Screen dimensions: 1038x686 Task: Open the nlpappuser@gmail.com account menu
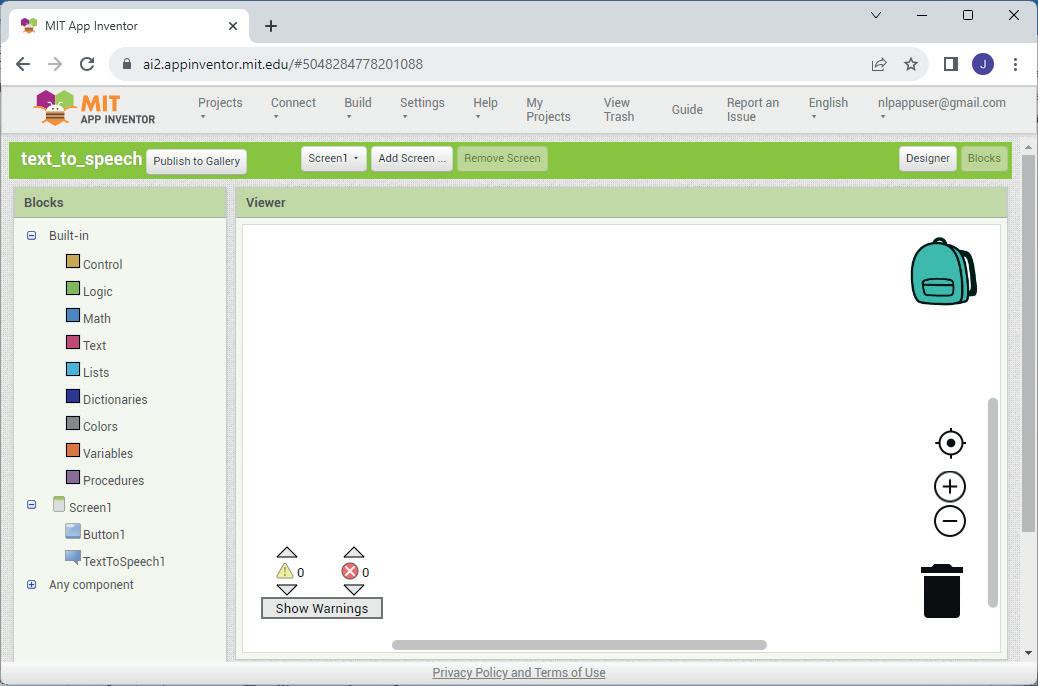point(941,109)
